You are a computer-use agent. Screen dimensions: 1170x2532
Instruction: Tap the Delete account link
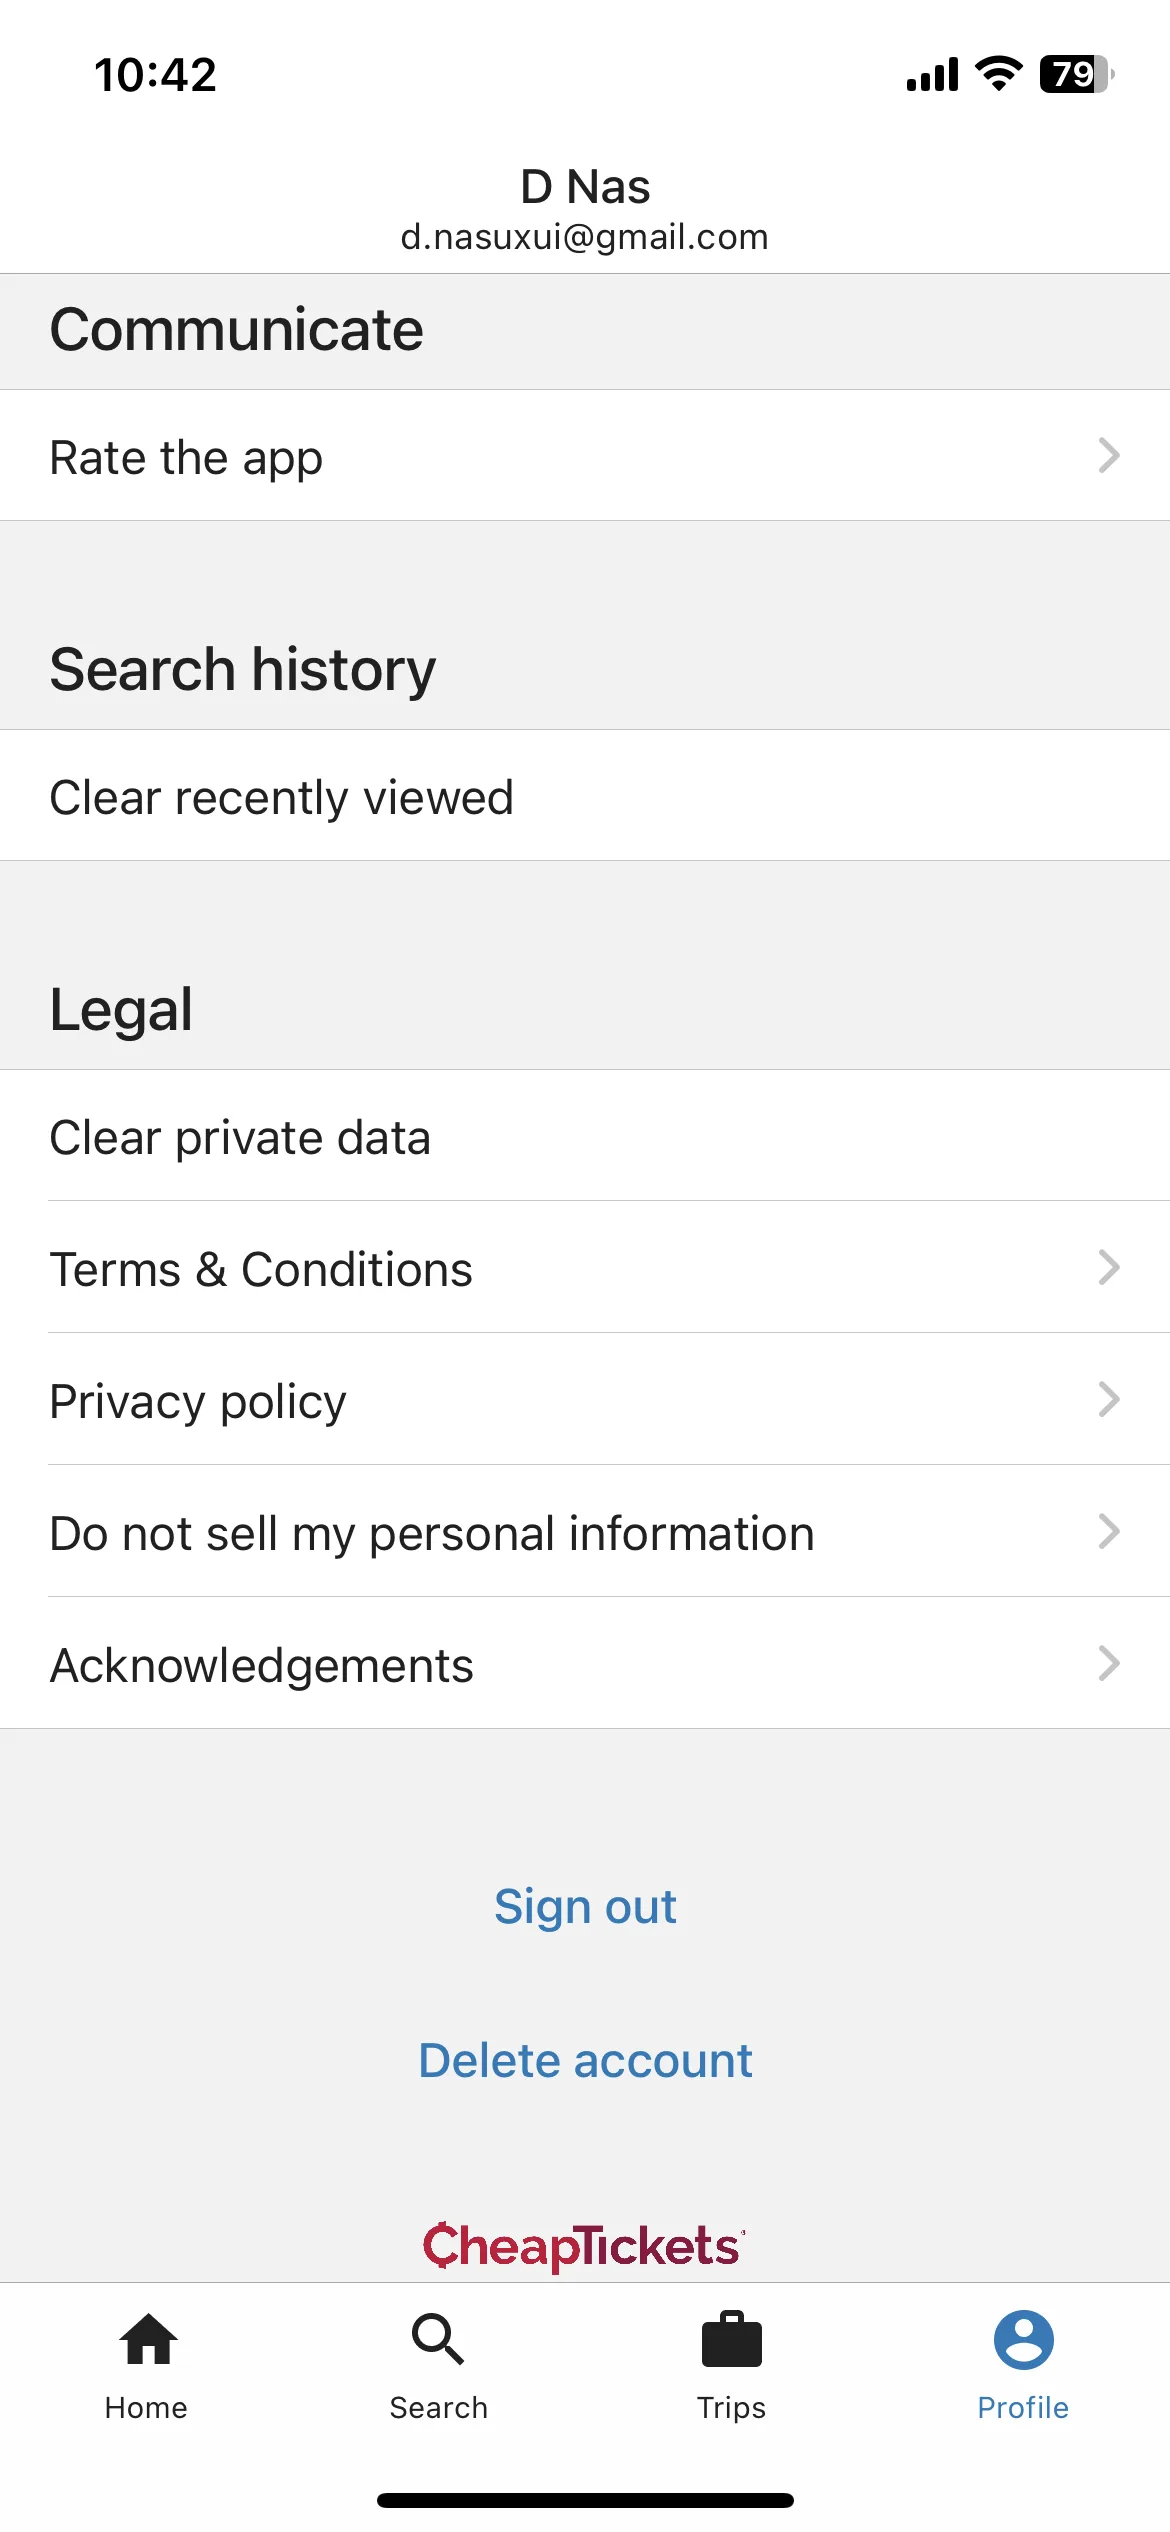pyautogui.click(x=585, y=2060)
